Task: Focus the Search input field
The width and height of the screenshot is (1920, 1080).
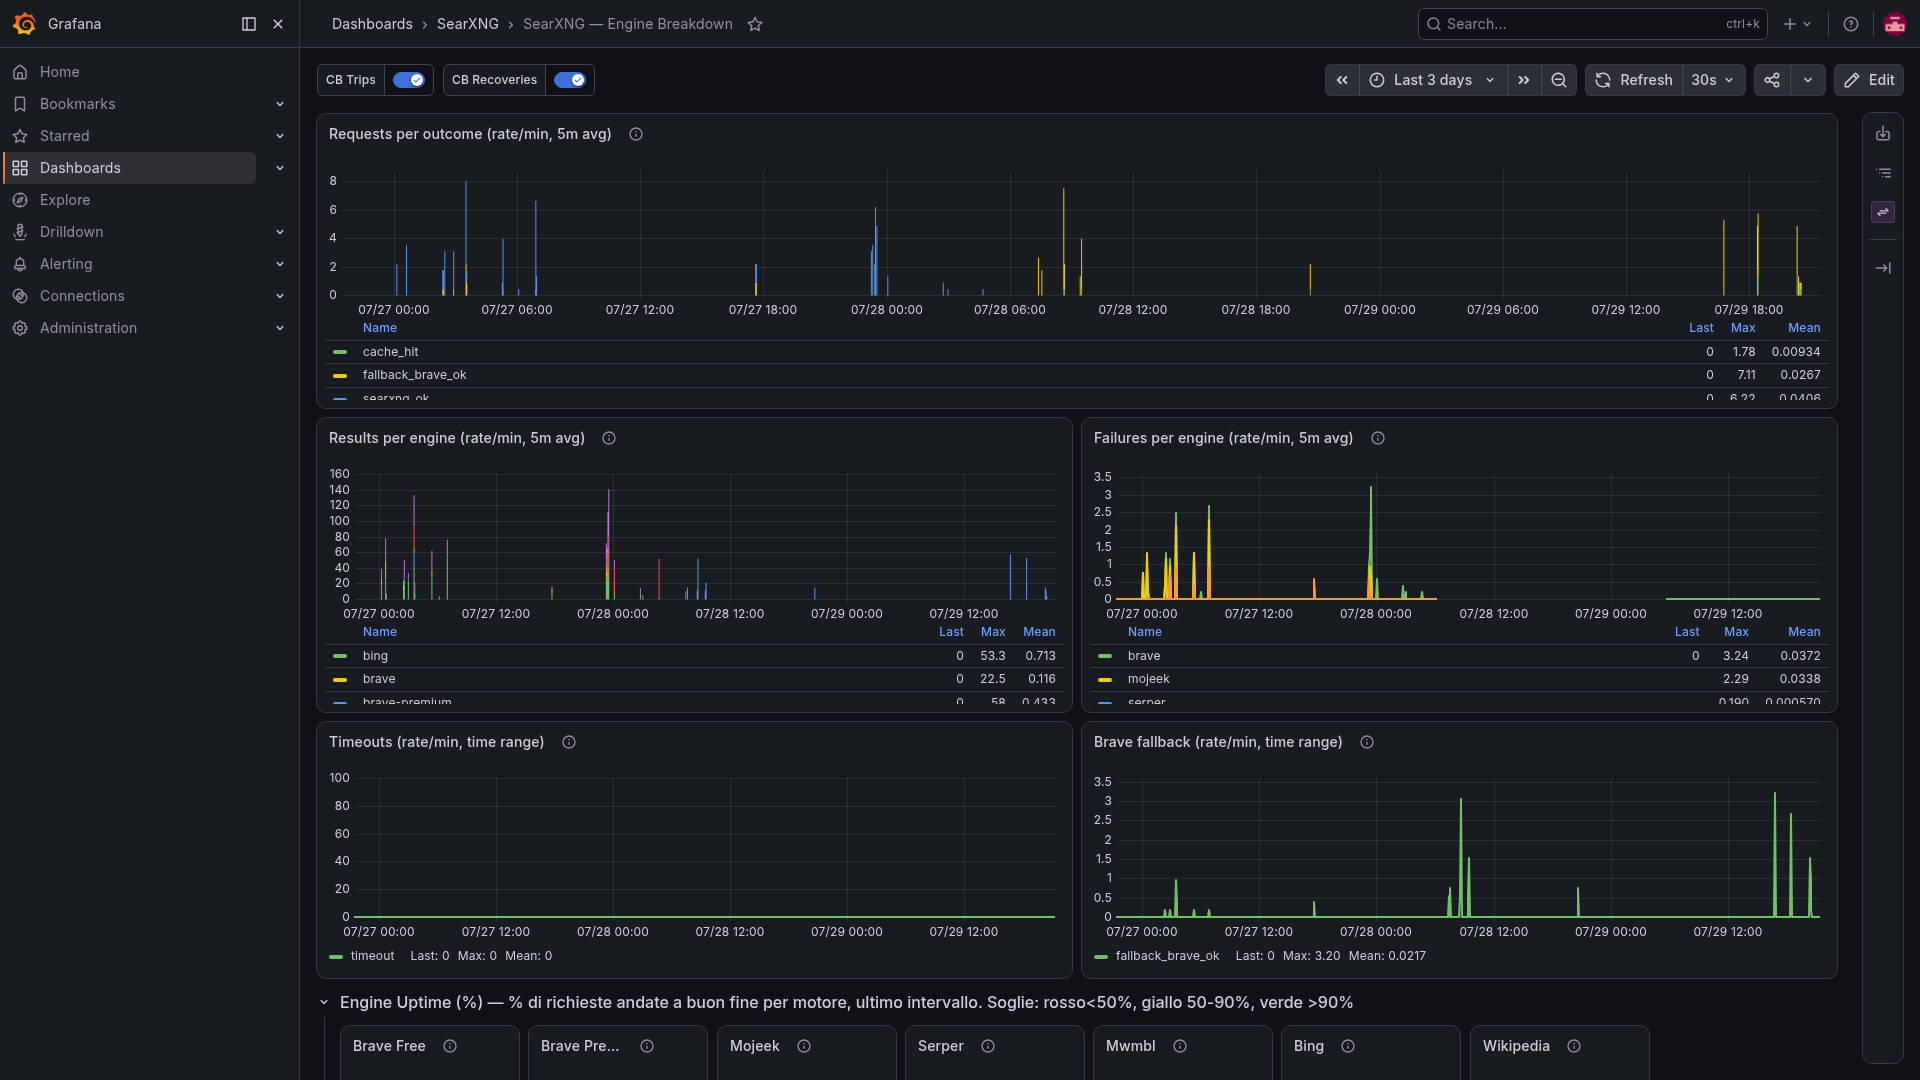Action: pyautogui.click(x=1592, y=24)
